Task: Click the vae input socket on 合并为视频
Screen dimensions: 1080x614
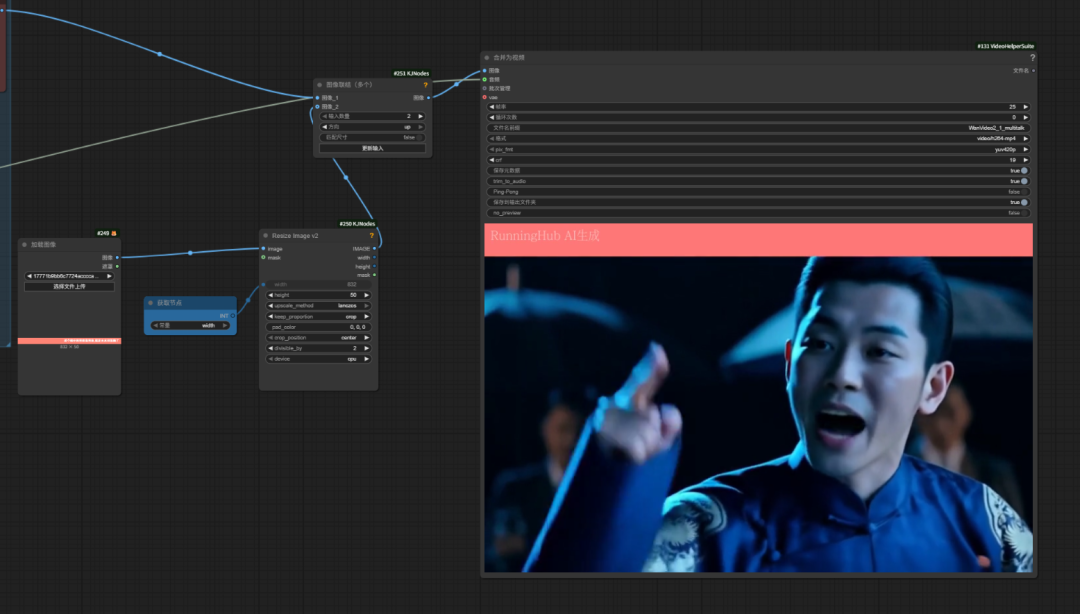Action: pos(485,97)
